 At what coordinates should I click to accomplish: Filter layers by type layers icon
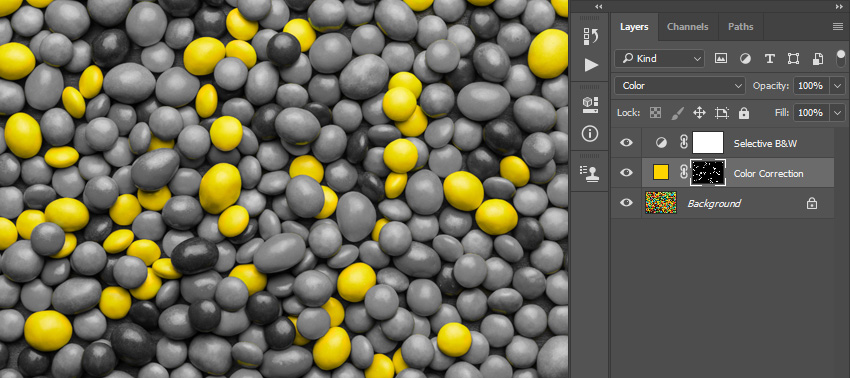769,59
